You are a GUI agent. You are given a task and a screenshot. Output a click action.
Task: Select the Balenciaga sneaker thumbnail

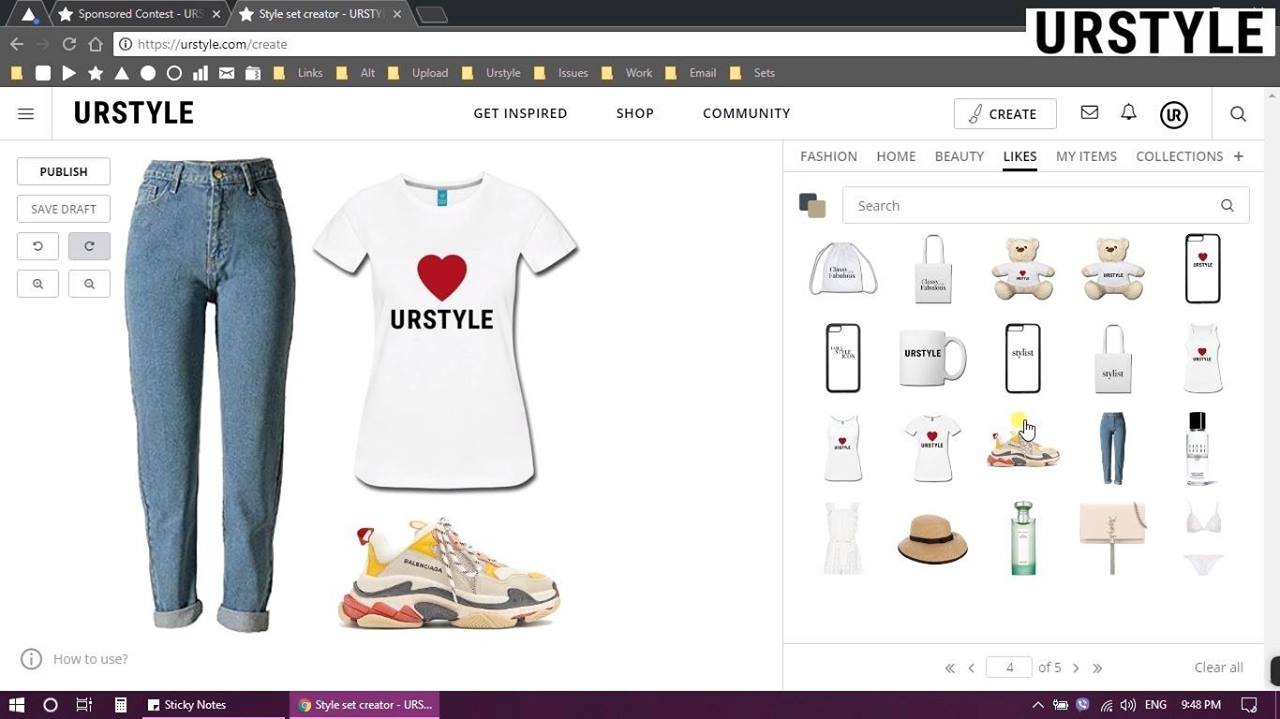[x=1023, y=449]
